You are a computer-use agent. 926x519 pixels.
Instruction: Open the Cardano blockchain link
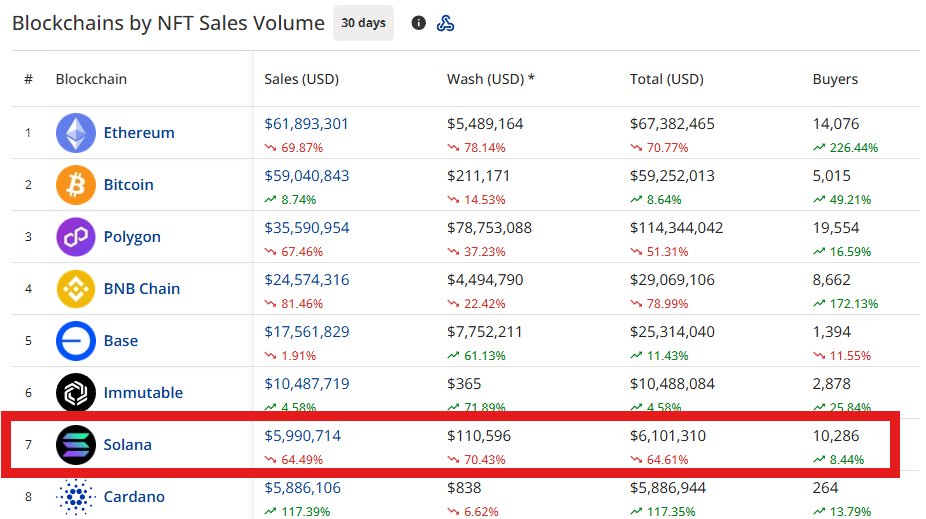[x=134, y=497]
